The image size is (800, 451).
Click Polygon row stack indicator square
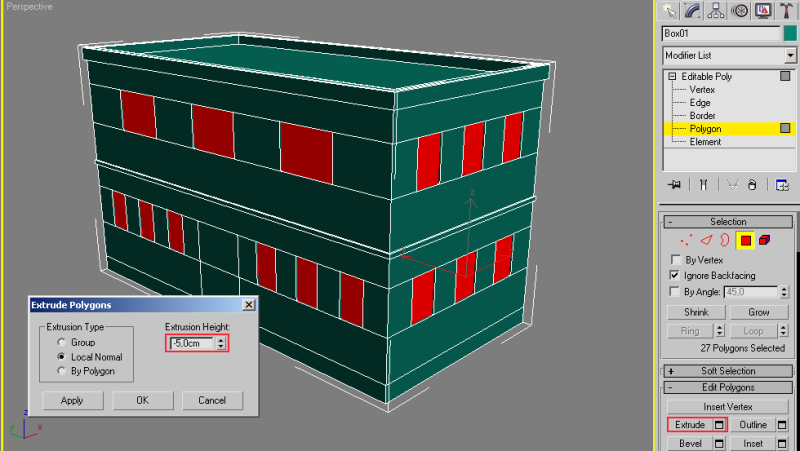pos(785,128)
